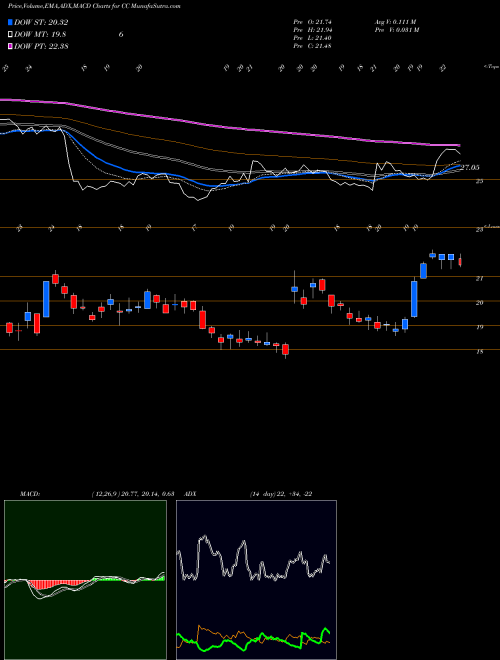Screen dimensions: 500x660
Task: Click the 21 price axis label
Action: point(479,279)
